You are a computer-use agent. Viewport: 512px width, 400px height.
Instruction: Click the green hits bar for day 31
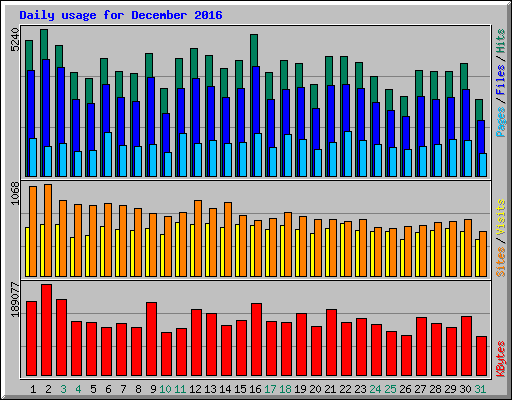479,110
